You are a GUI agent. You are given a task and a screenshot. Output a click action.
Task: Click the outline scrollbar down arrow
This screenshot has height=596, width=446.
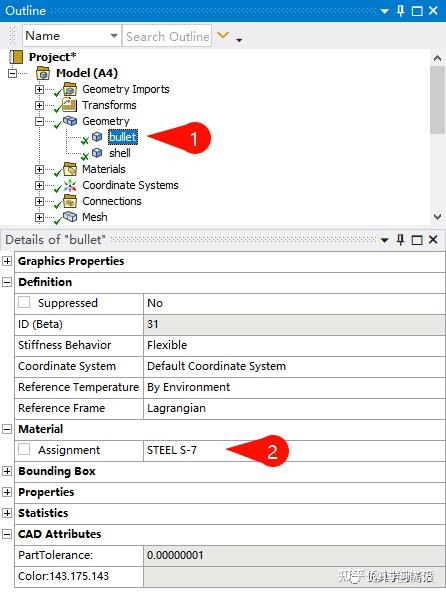[x=437, y=217]
